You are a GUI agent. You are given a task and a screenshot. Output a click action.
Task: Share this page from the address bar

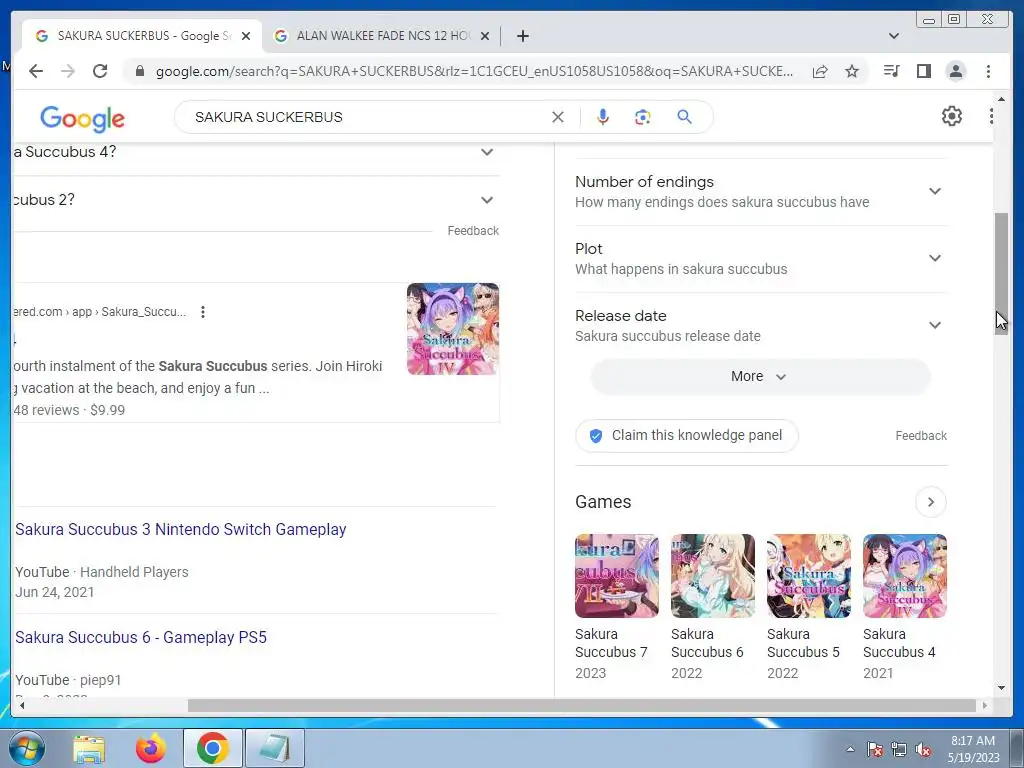pos(820,71)
